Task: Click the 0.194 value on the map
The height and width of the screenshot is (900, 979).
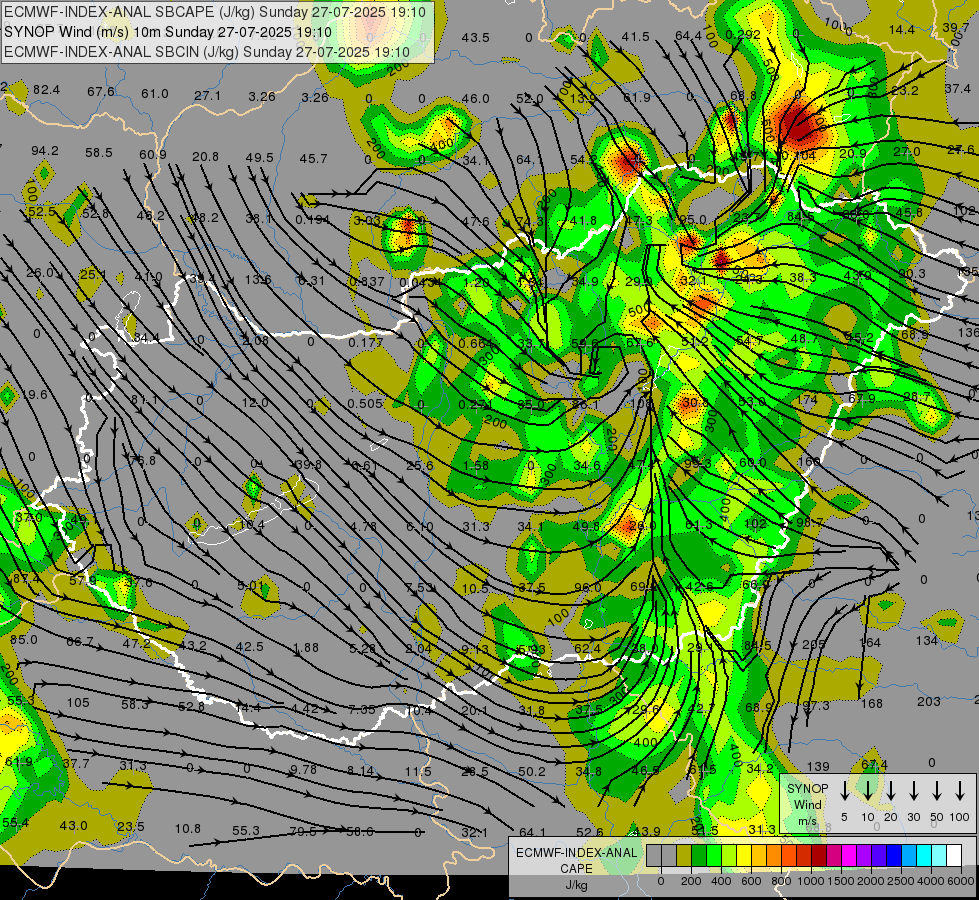Action: coord(312,219)
